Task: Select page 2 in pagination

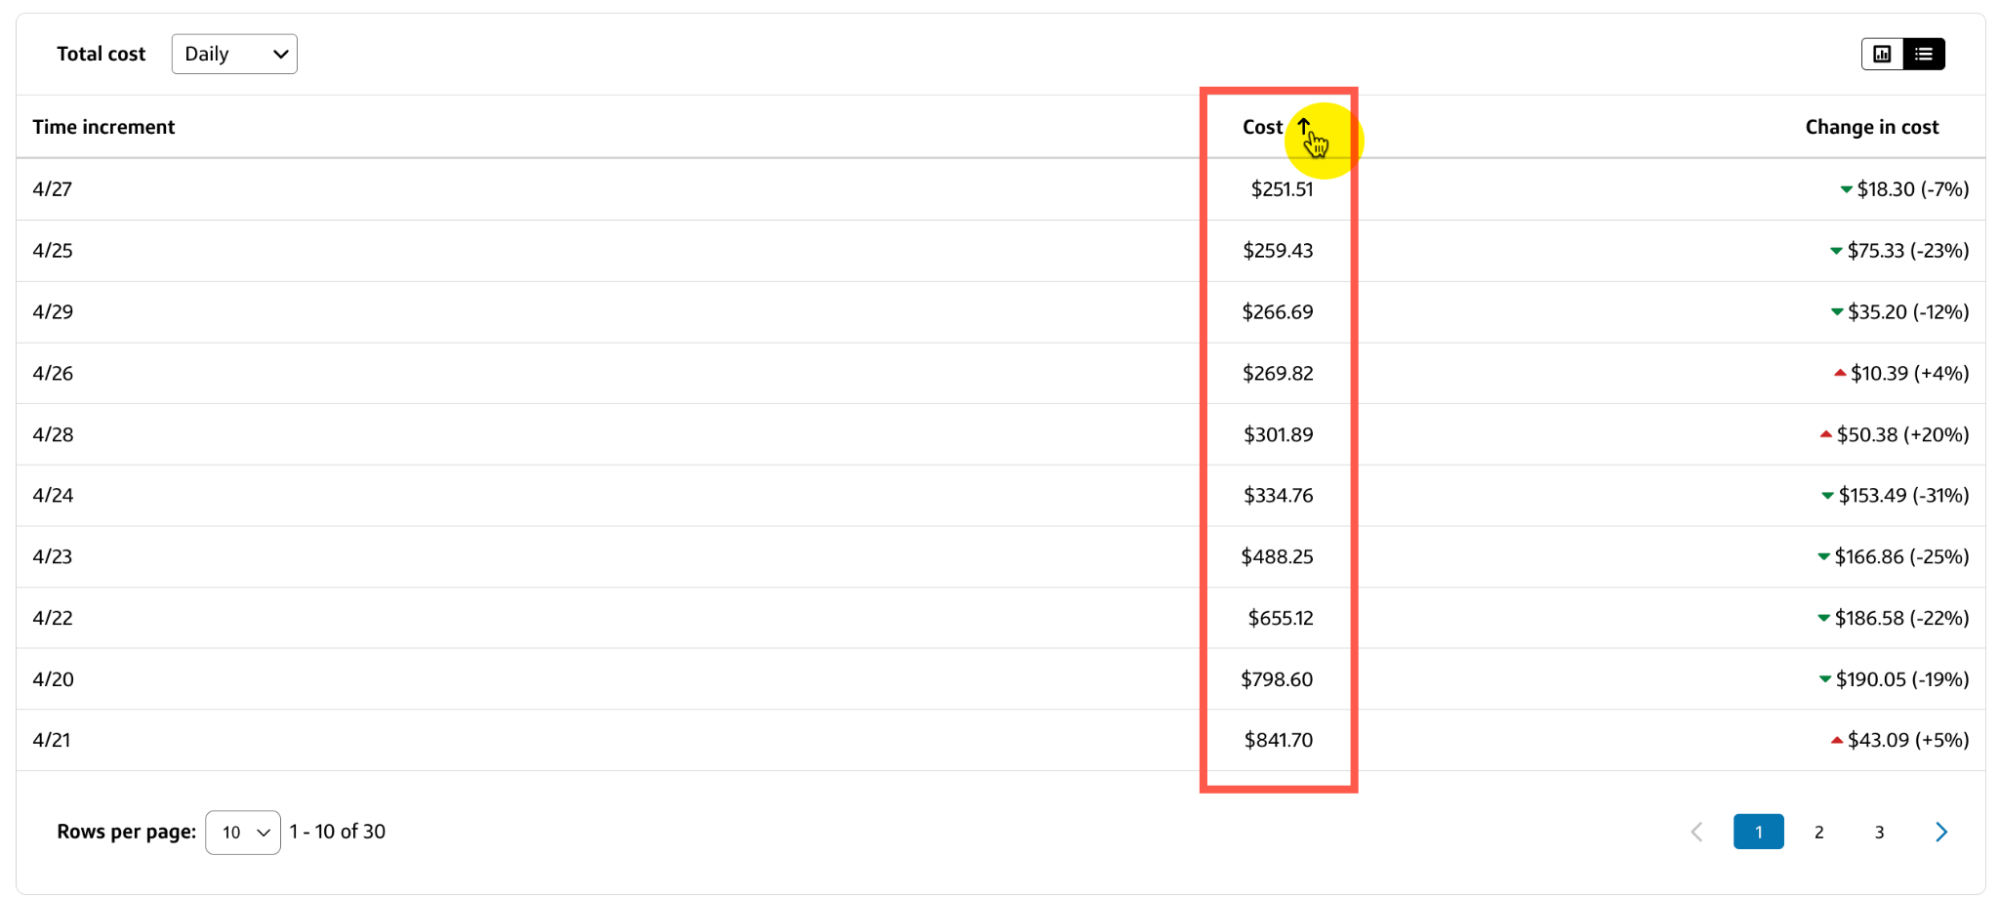Action: [x=1819, y=832]
